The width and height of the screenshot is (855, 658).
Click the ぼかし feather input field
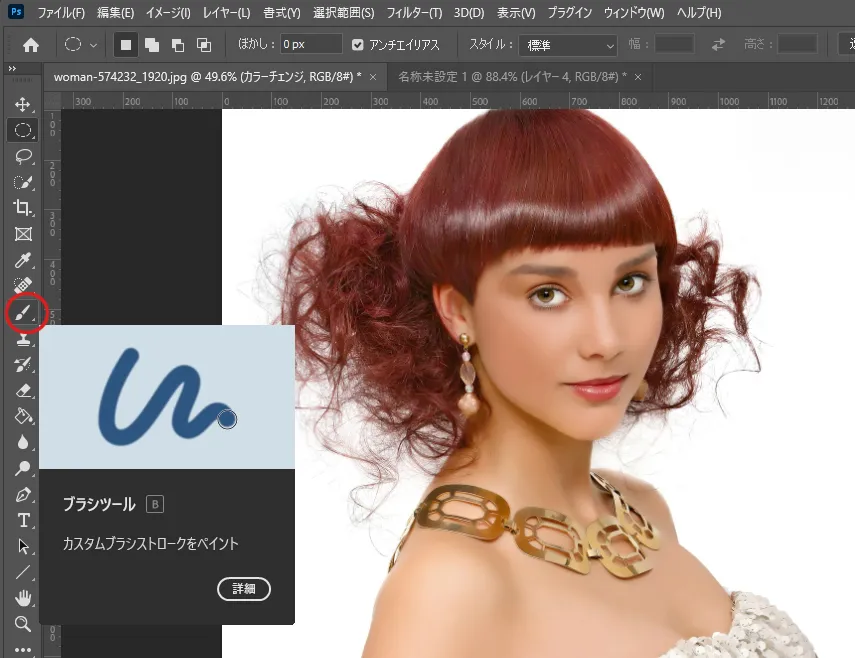[308, 45]
